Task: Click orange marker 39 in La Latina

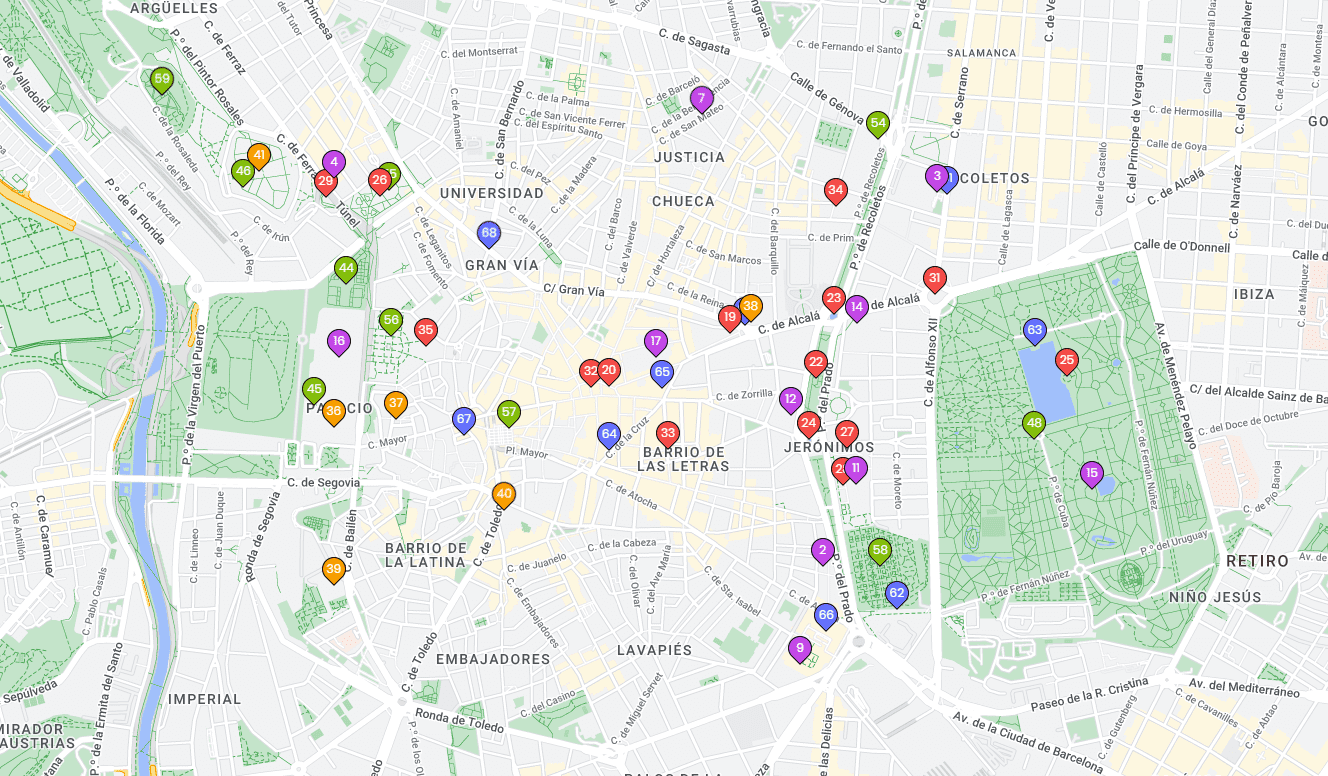Action: (332, 568)
